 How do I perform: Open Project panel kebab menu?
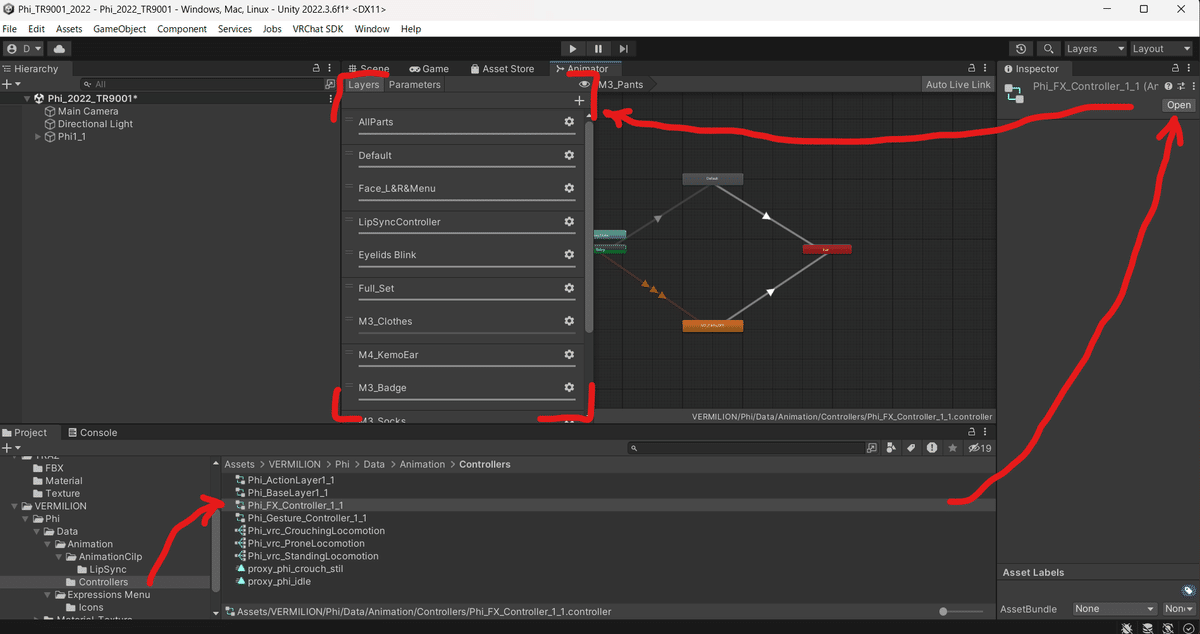pyautogui.click(x=986, y=433)
